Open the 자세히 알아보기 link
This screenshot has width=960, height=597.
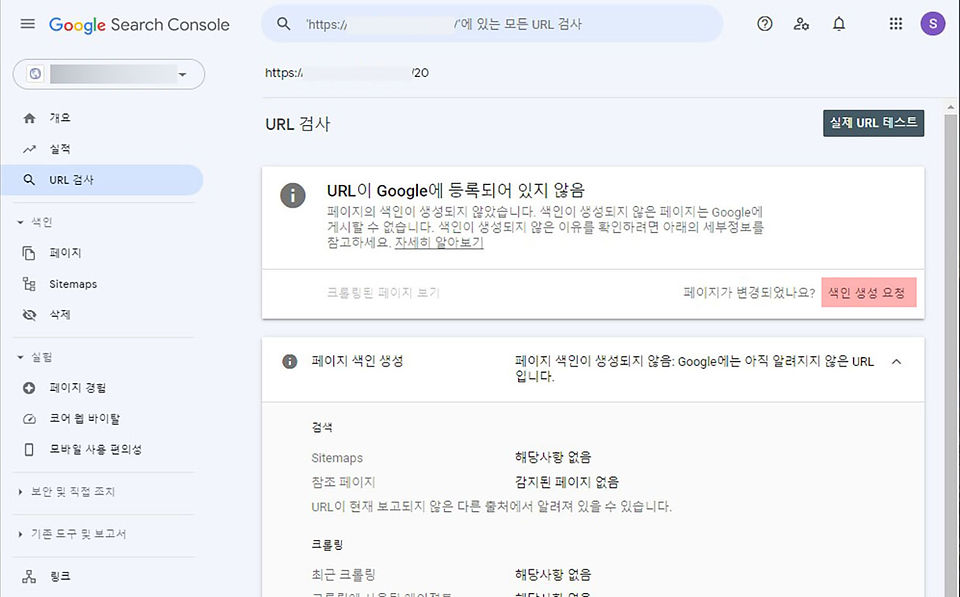439,242
